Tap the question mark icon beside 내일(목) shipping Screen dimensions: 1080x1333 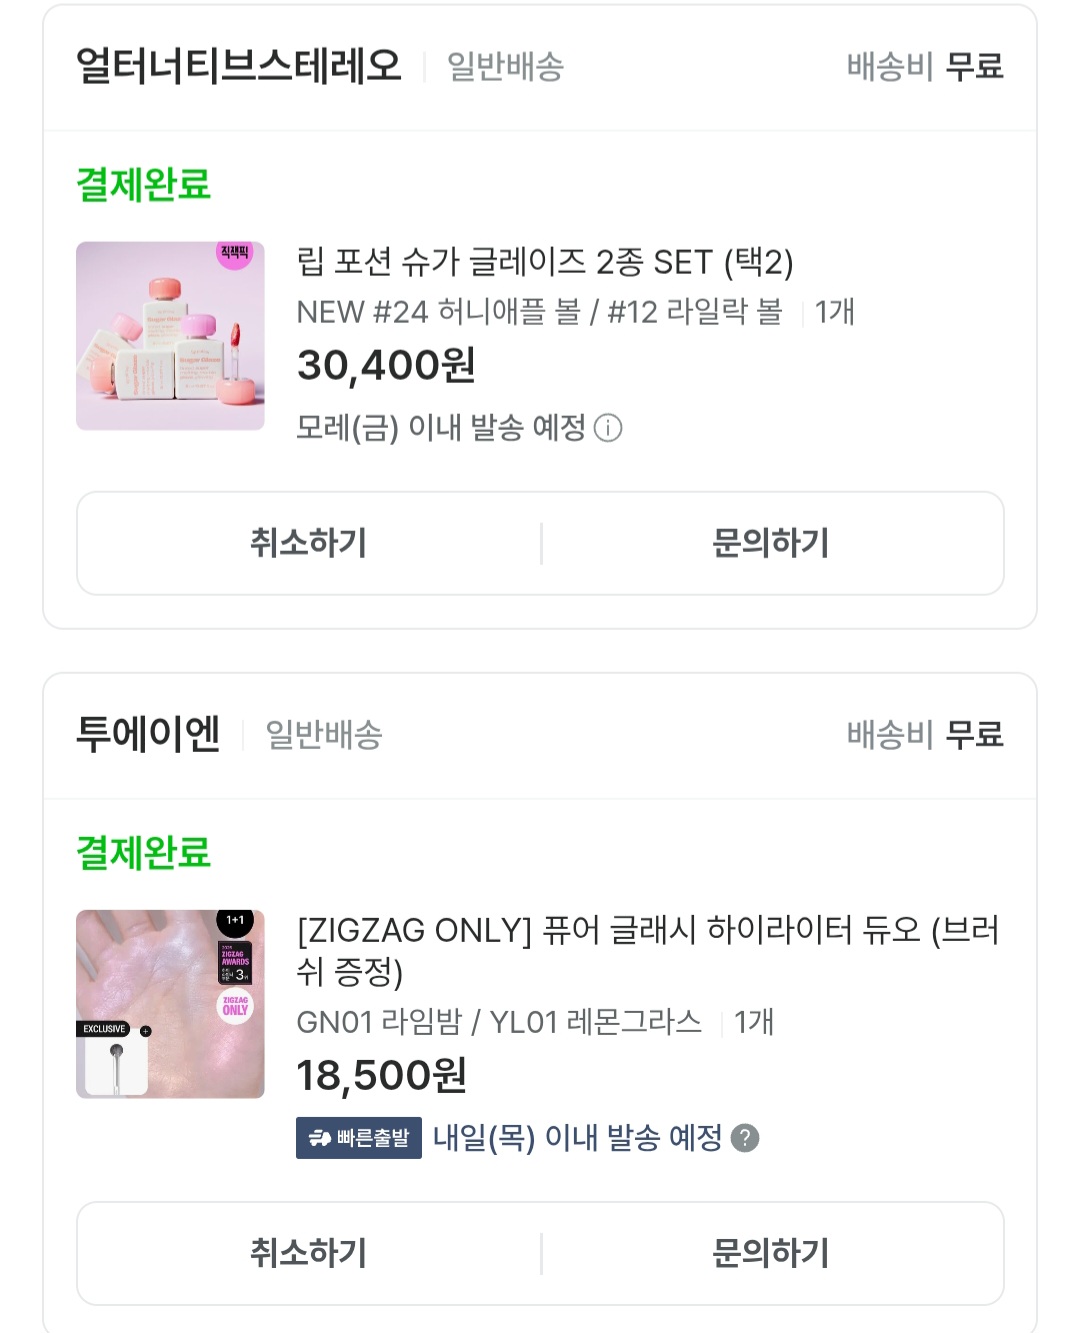click(x=745, y=1138)
